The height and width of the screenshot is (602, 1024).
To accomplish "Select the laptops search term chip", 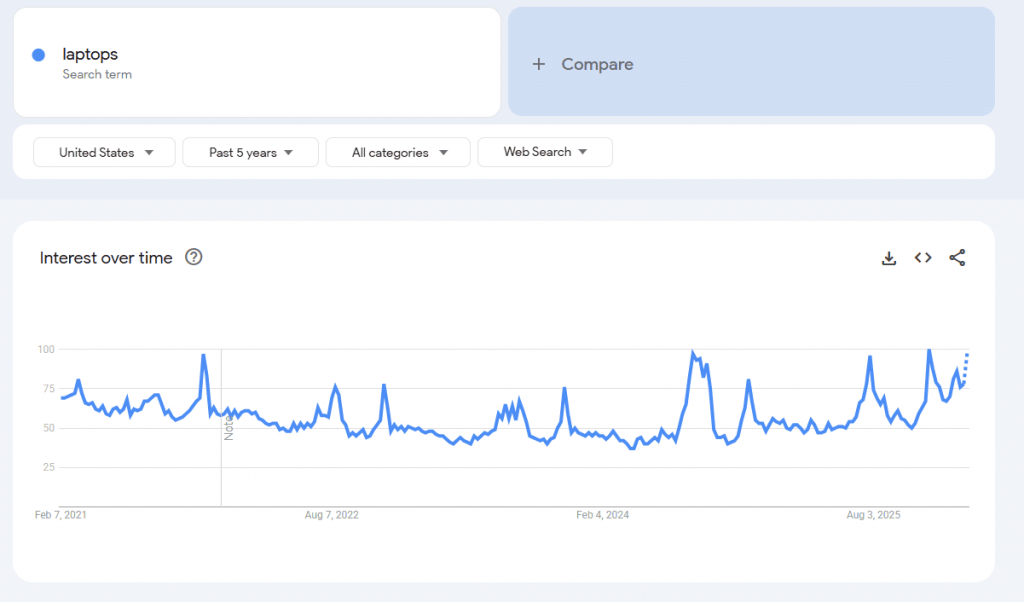I will pyautogui.click(x=90, y=54).
